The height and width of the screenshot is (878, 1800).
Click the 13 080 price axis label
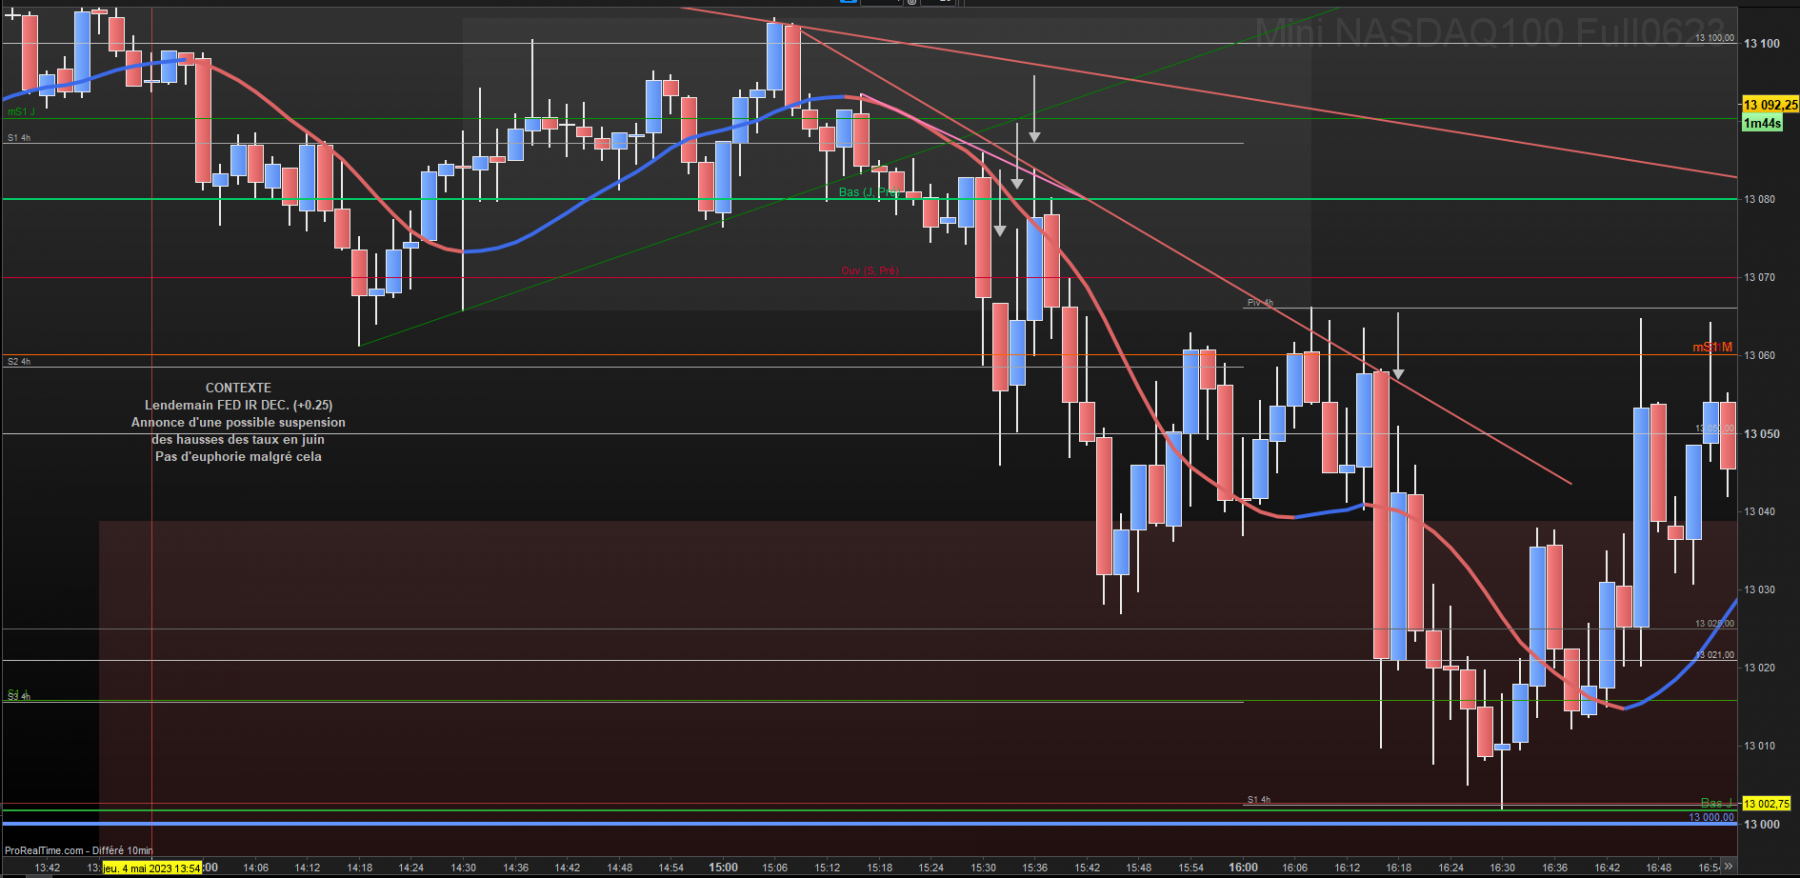pyautogui.click(x=1760, y=199)
